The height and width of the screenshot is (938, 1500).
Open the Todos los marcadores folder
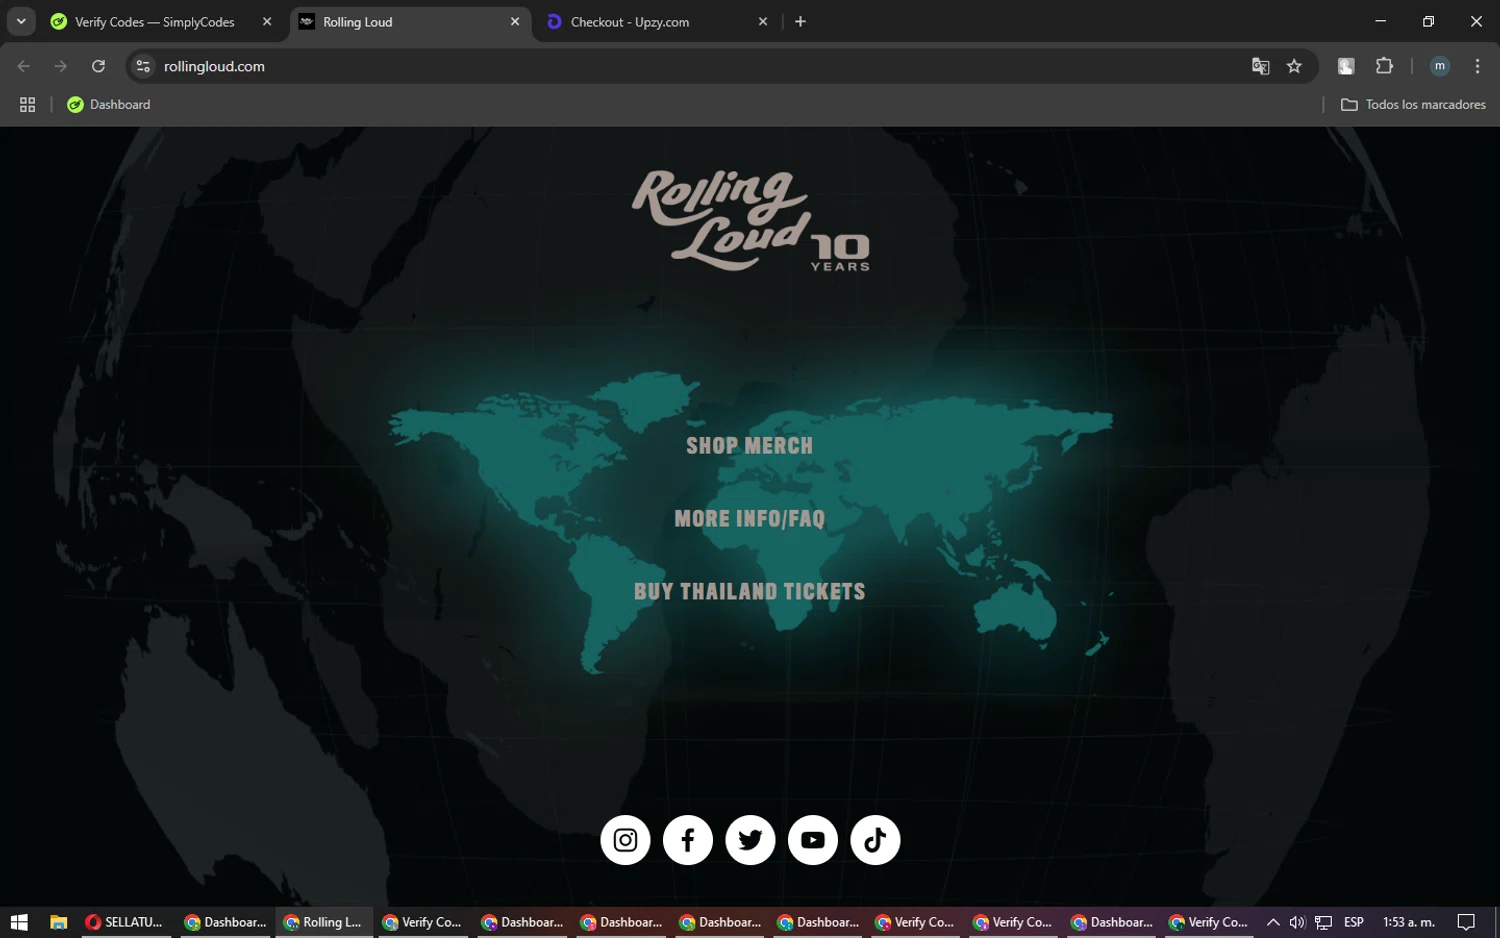(x=1413, y=105)
